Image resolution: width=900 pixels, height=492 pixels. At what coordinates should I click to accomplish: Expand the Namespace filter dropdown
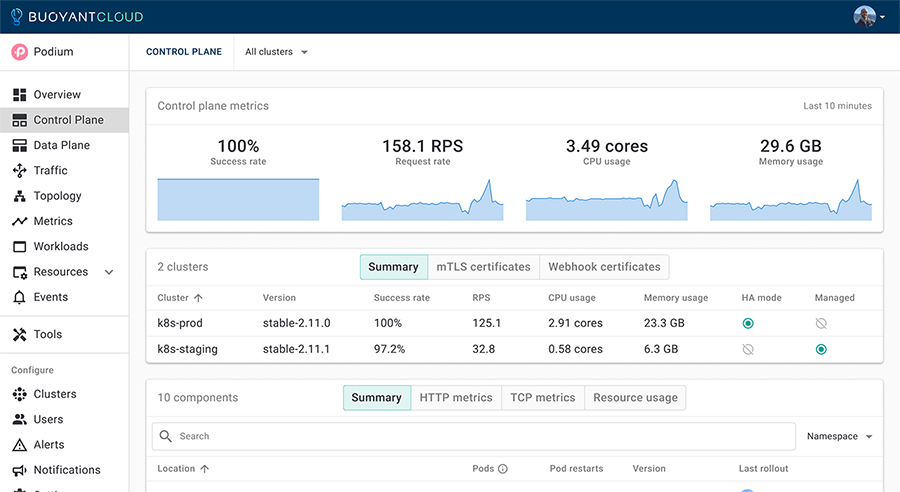[x=839, y=437]
